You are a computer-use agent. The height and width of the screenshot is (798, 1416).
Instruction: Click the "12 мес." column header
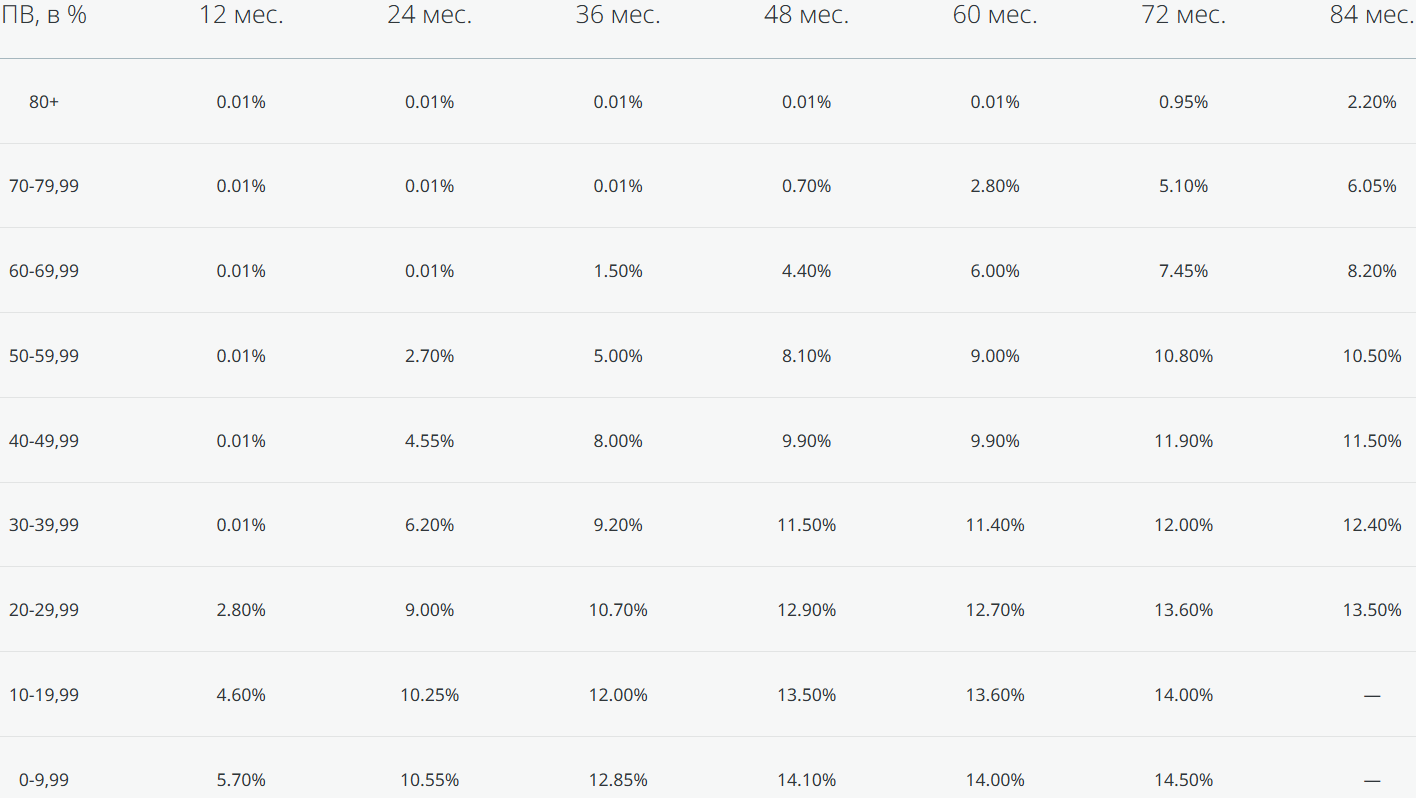click(x=241, y=15)
